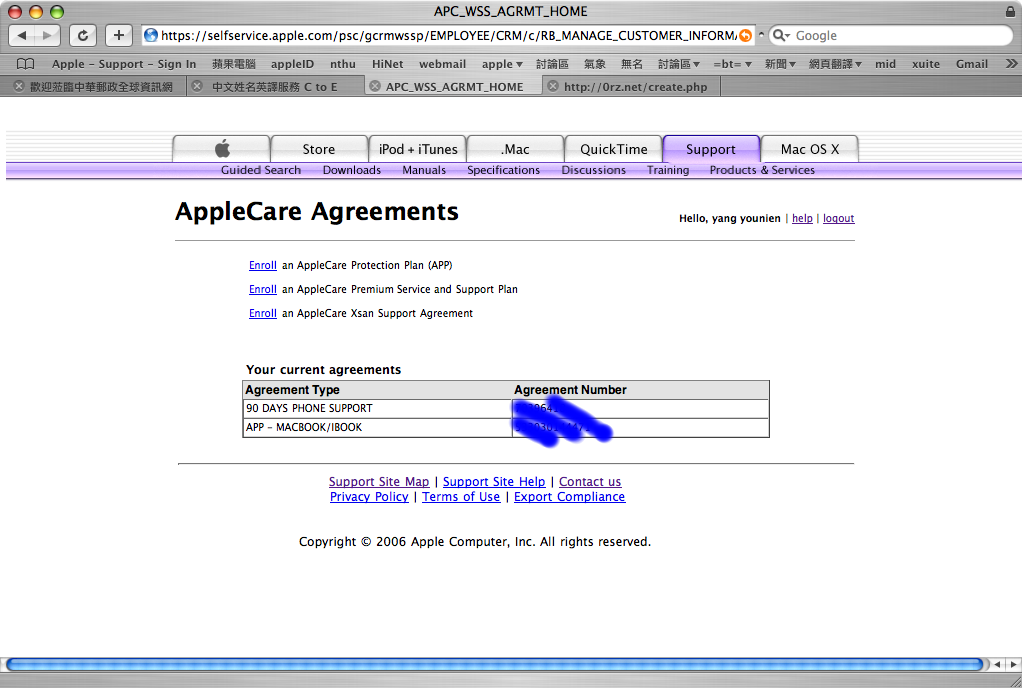
Task: Close the 0rz.net tab with its X icon
Action: (x=553, y=86)
